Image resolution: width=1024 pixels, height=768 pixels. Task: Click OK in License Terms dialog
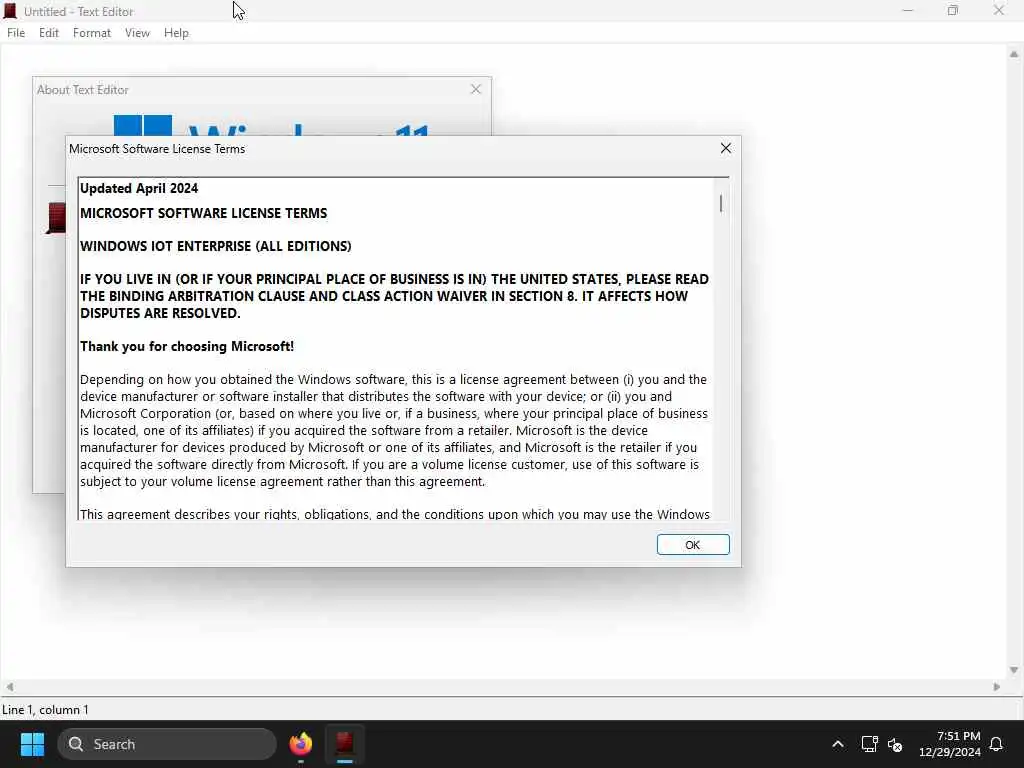coord(693,545)
